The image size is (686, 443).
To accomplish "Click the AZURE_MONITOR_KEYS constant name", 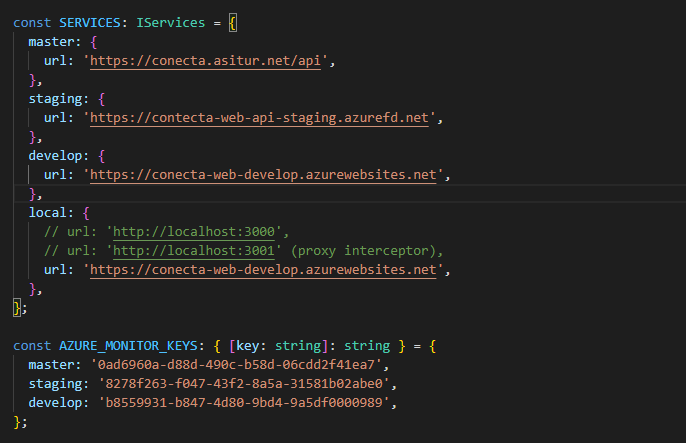I will pyautogui.click(x=129, y=346).
